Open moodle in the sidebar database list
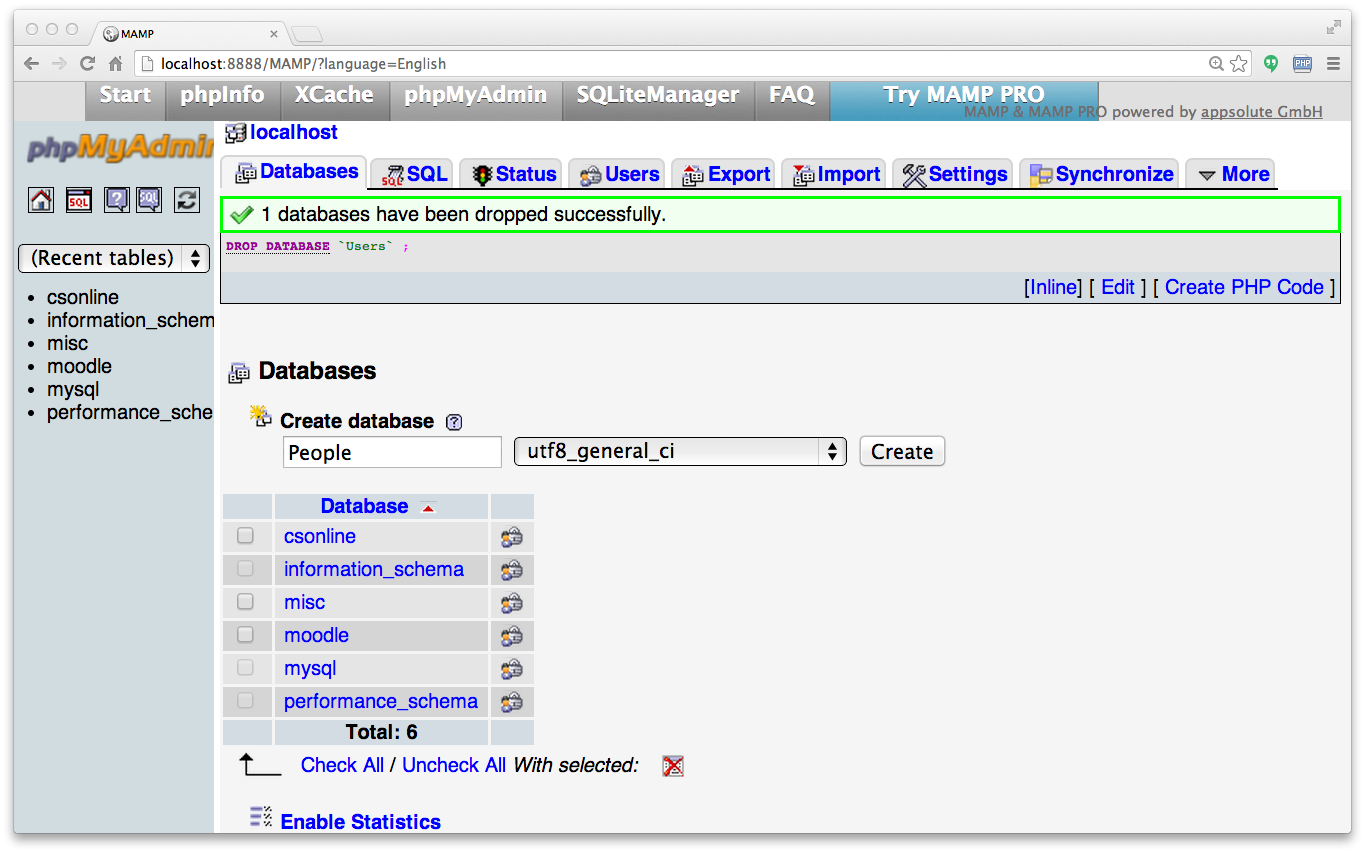Screen dimensions: 1365x853 click(79, 366)
